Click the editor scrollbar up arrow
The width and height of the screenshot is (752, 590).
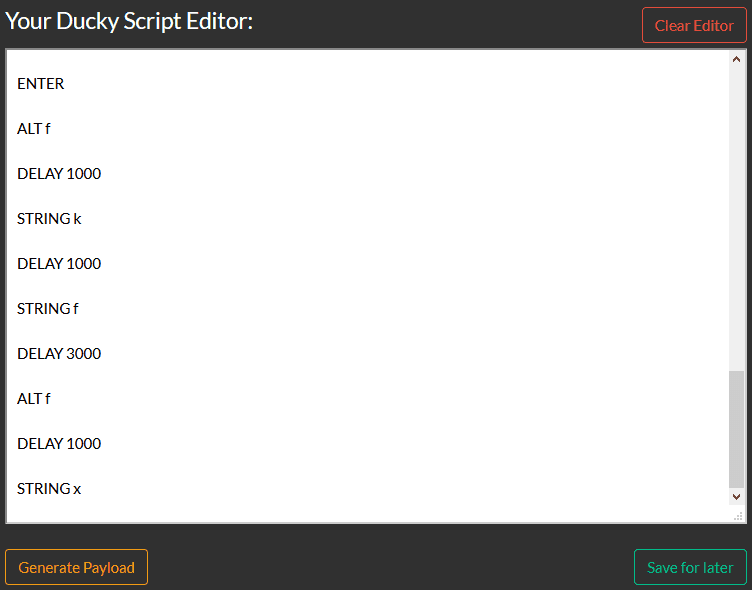(x=736, y=59)
